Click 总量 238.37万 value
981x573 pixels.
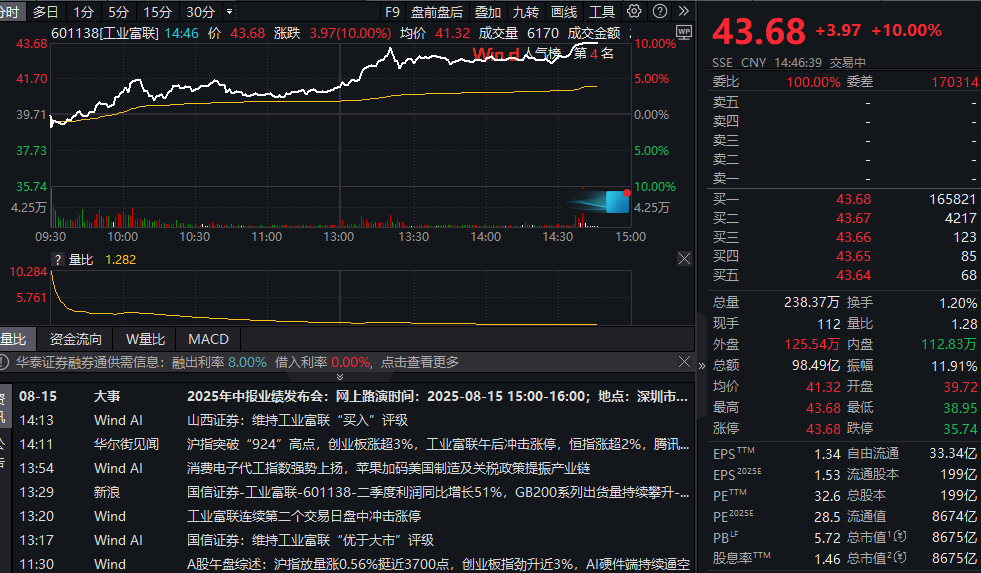(811, 303)
